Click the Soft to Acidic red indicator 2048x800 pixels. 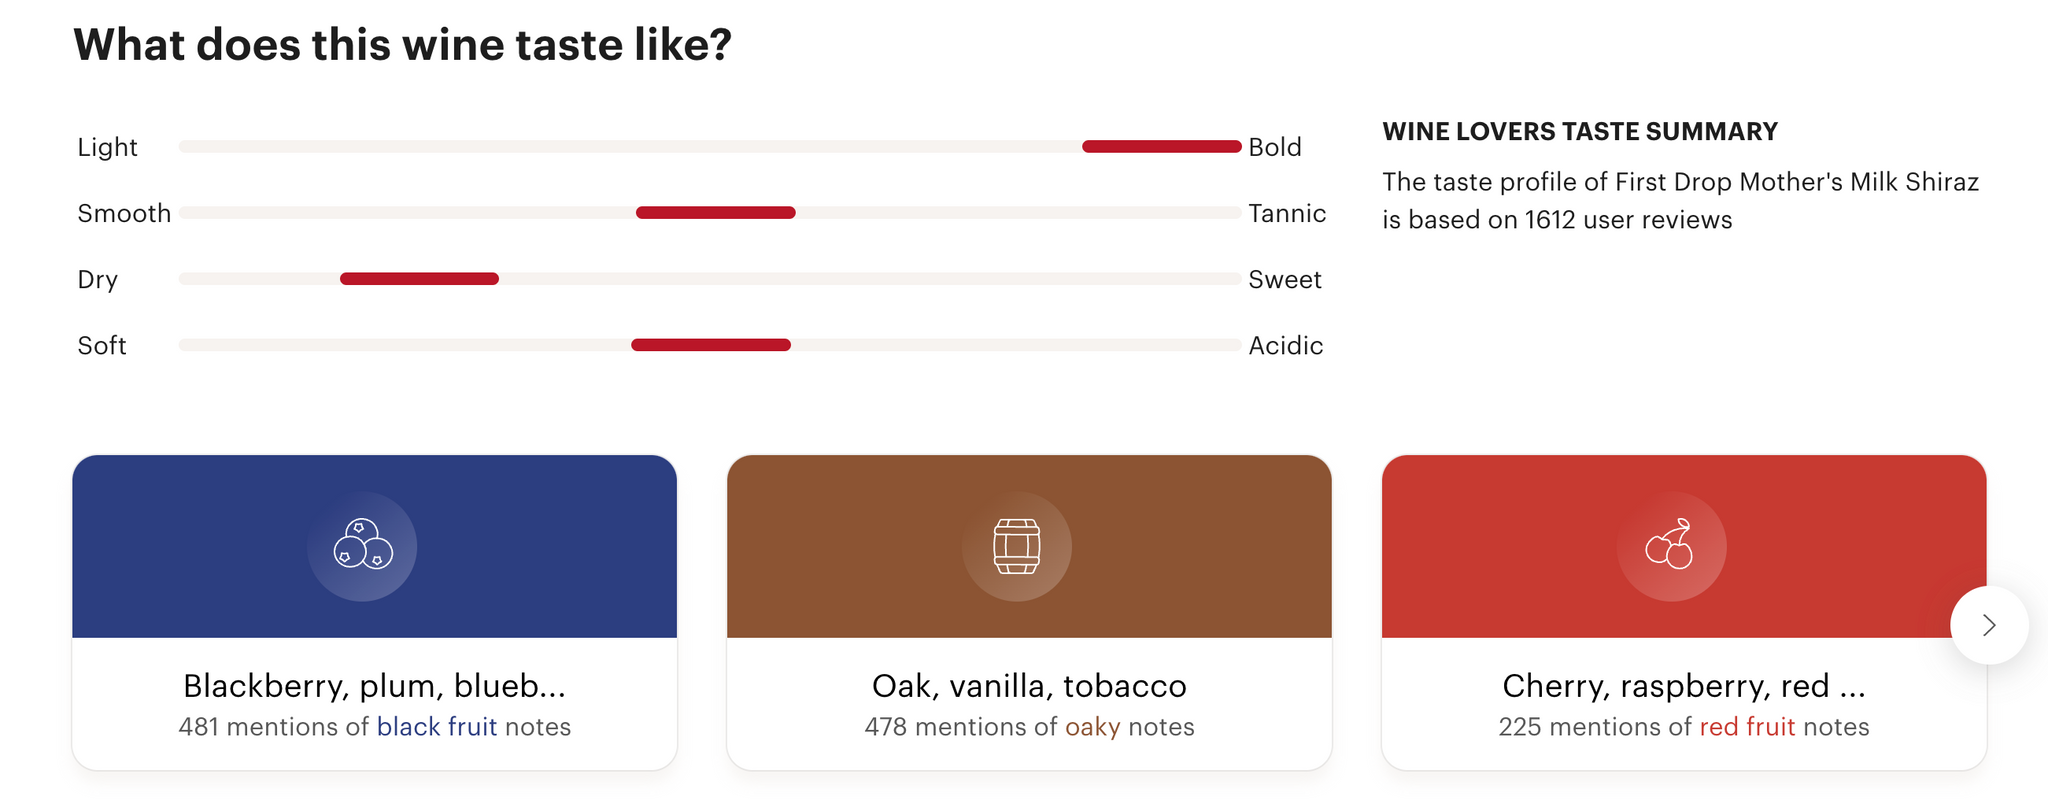click(x=711, y=345)
